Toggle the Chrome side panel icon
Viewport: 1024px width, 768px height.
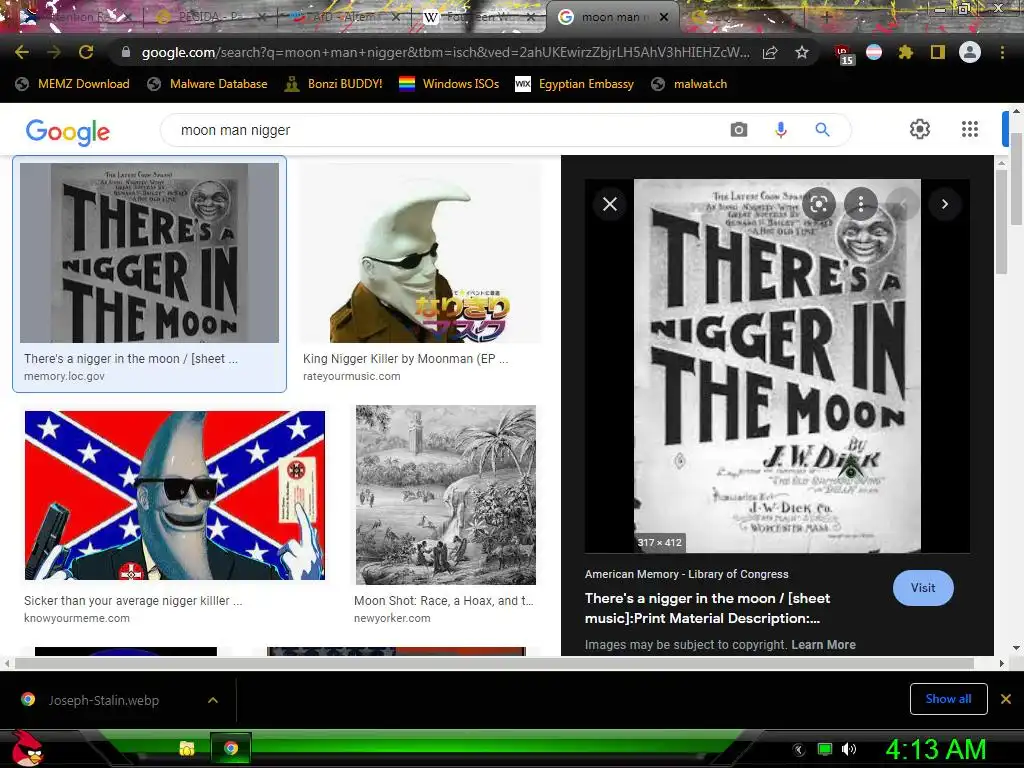pyautogui.click(x=938, y=52)
